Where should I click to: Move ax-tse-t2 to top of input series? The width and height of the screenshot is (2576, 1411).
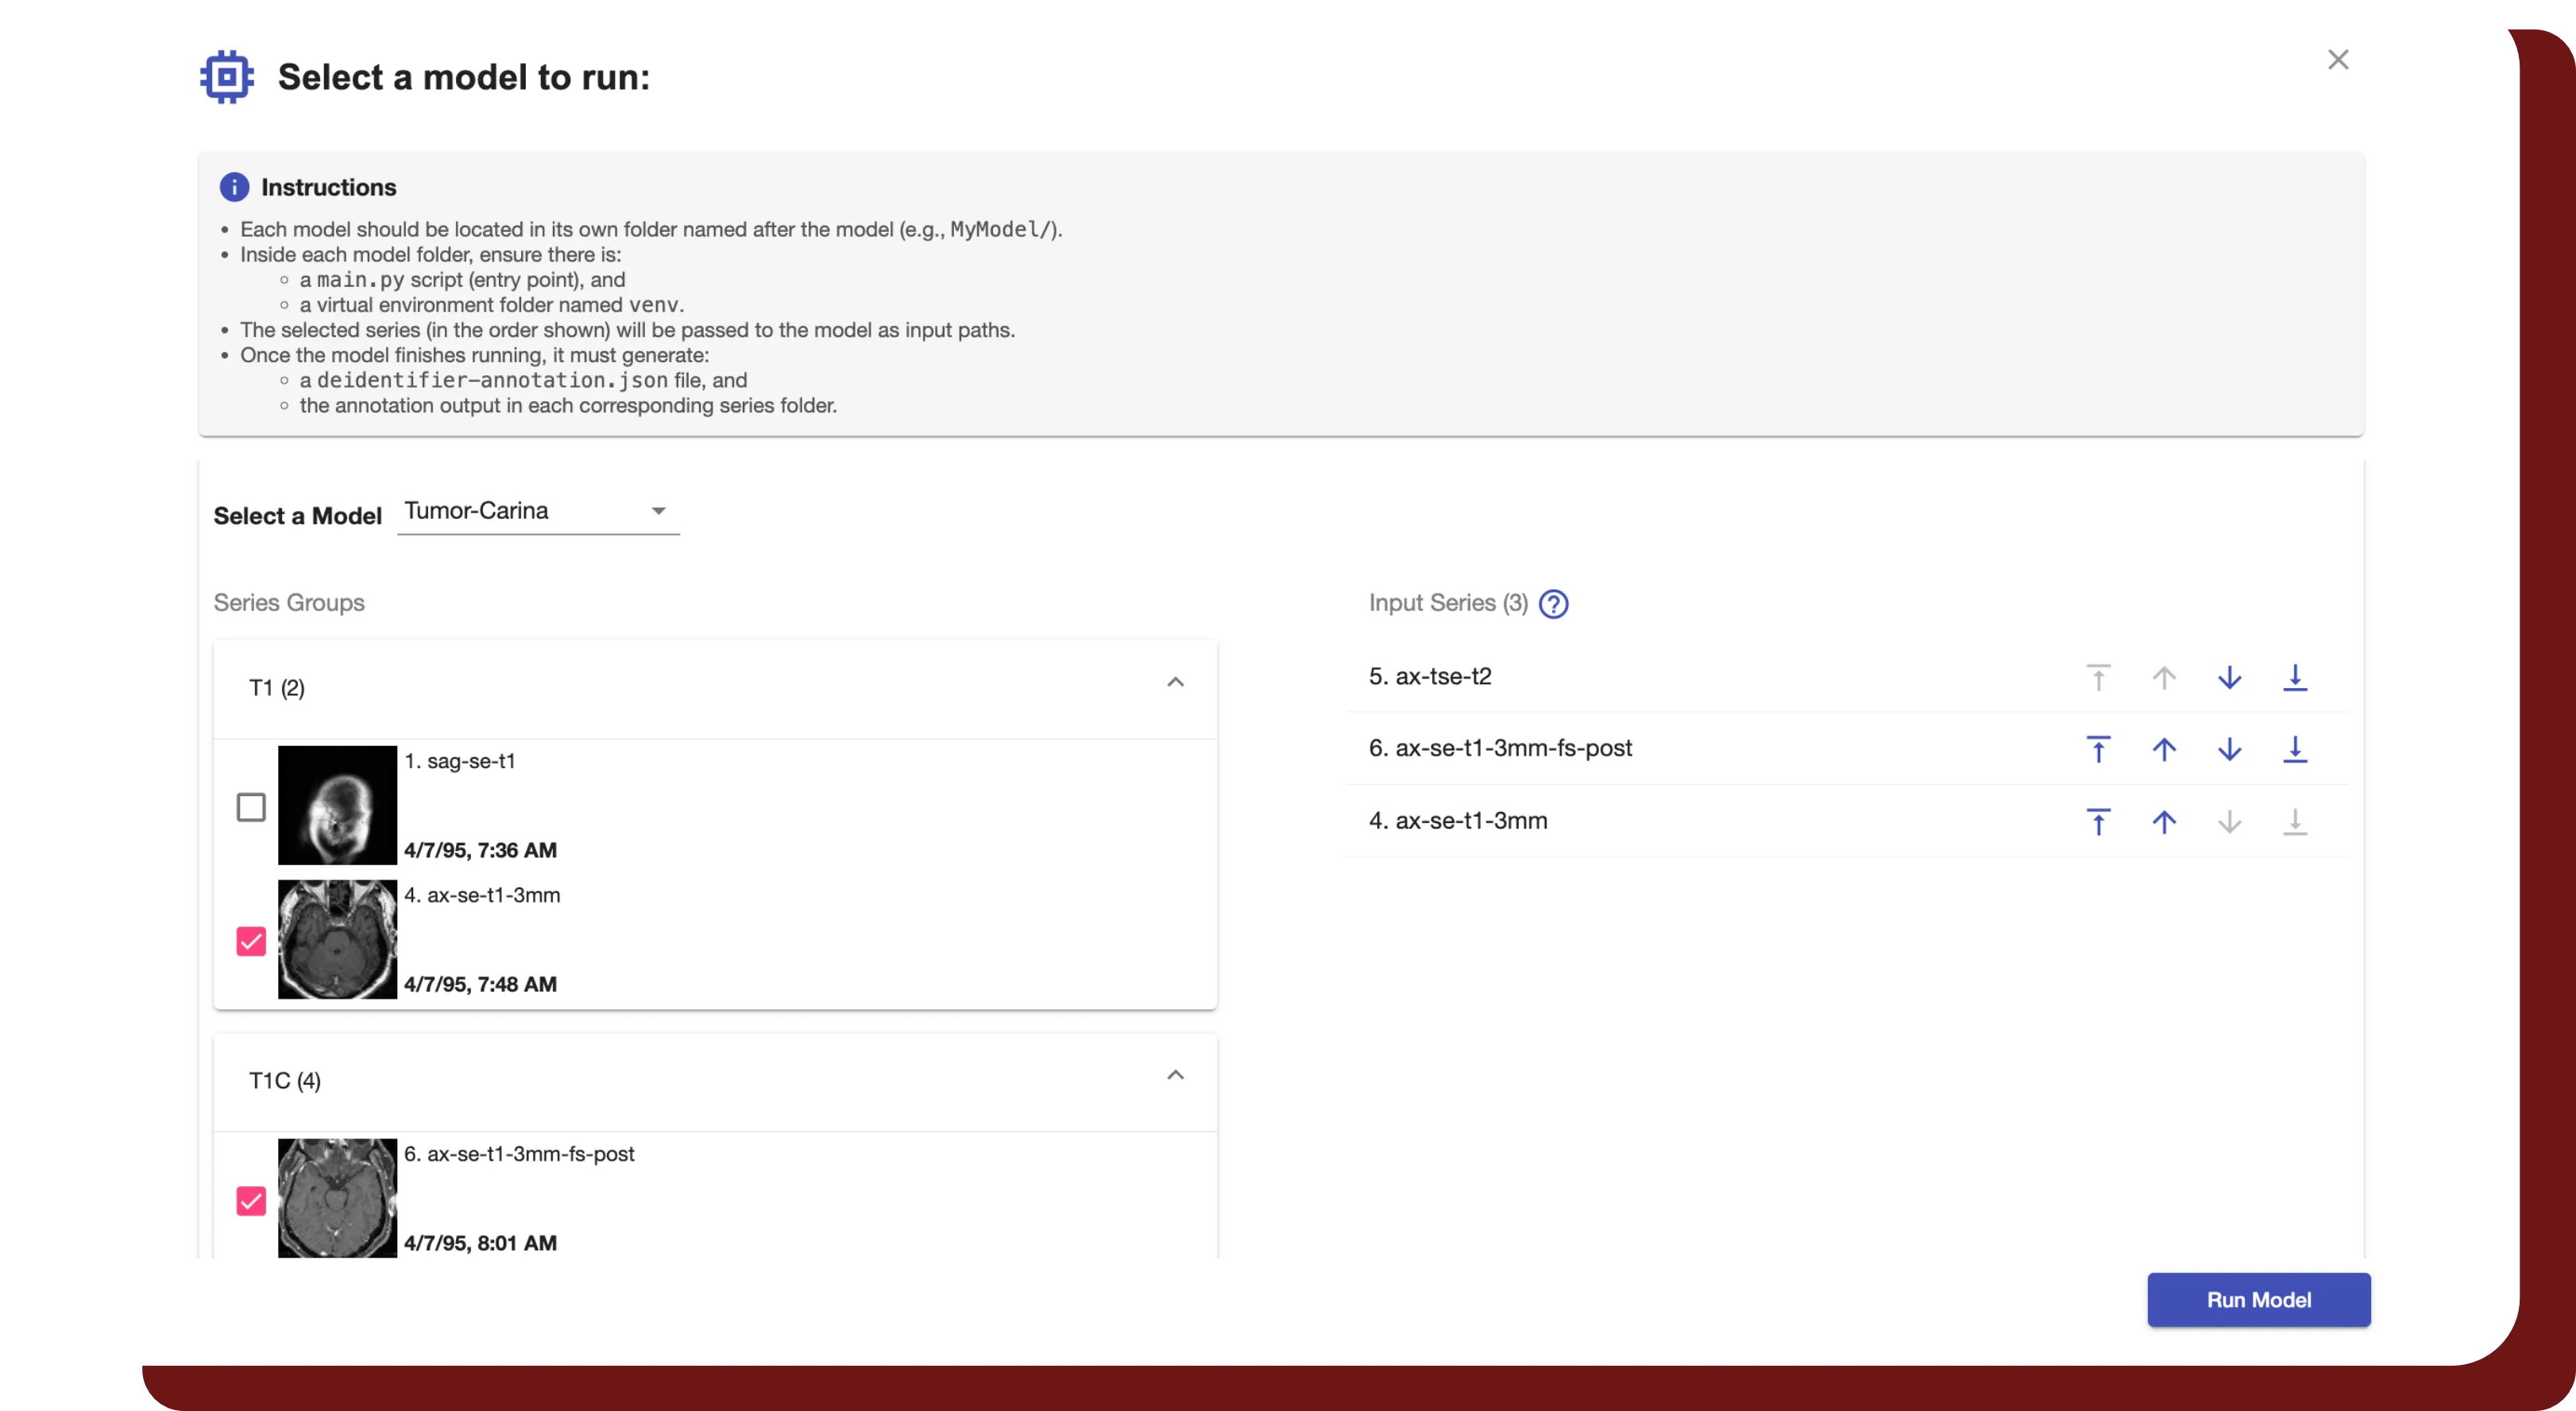pyautogui.click(x=2098, y=677)
